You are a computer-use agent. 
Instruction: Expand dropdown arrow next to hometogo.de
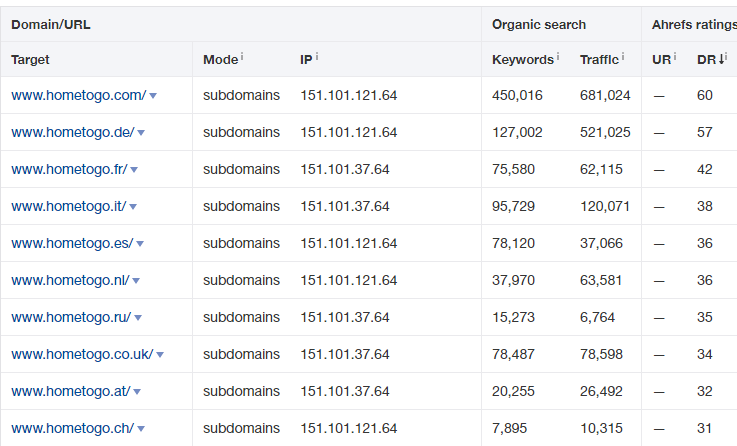[141, 133]
